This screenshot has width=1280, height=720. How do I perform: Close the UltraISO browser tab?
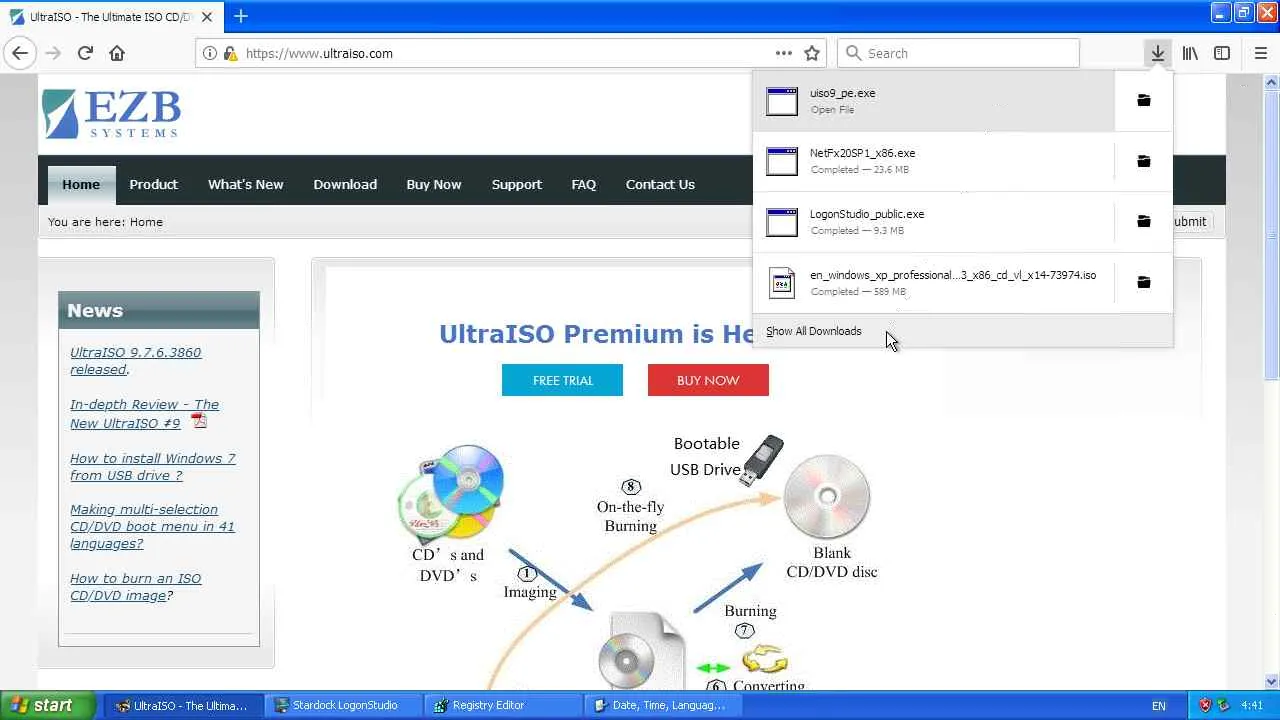207,17
